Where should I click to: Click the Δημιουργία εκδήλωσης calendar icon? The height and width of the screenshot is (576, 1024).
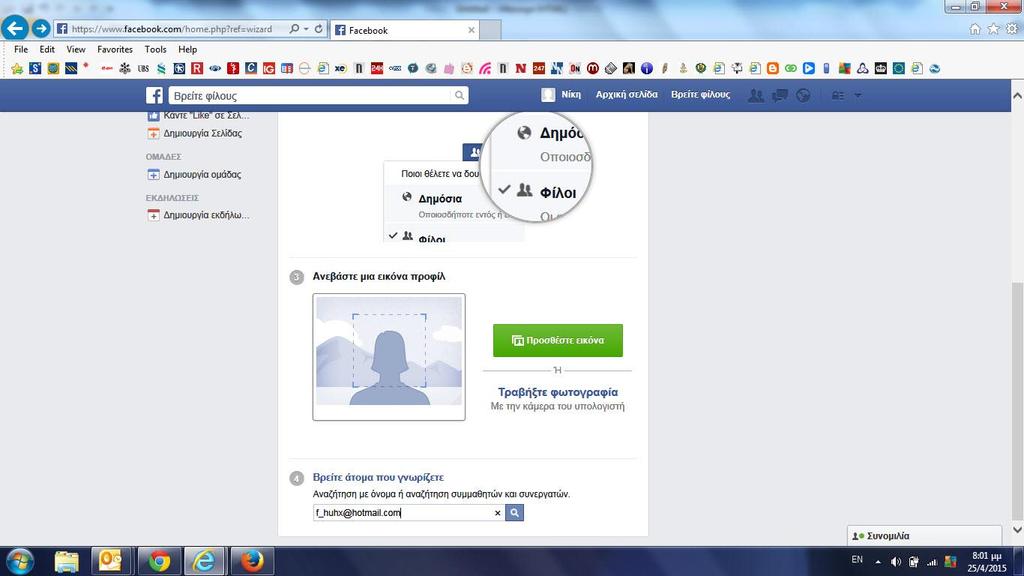point(153,215)
